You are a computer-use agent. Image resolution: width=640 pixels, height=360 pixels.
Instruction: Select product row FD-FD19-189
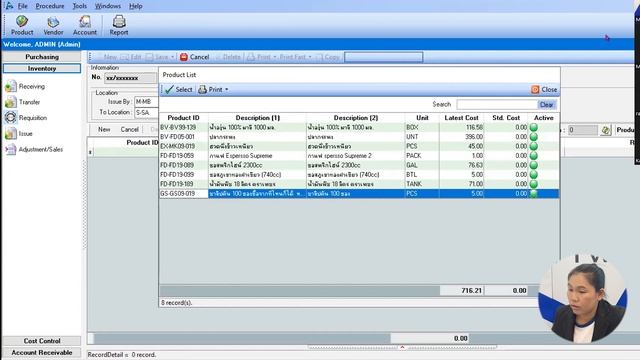tap(359, 184)
